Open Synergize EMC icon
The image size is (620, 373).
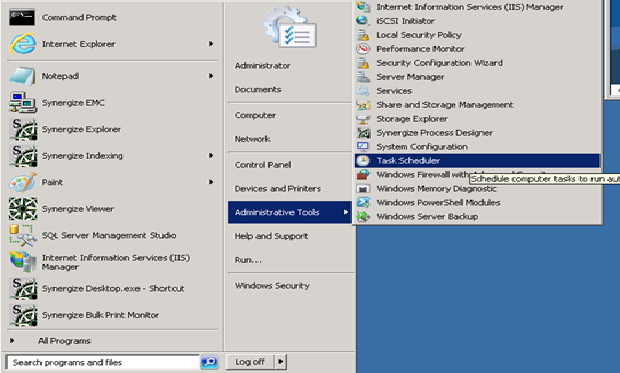point(23,102)
